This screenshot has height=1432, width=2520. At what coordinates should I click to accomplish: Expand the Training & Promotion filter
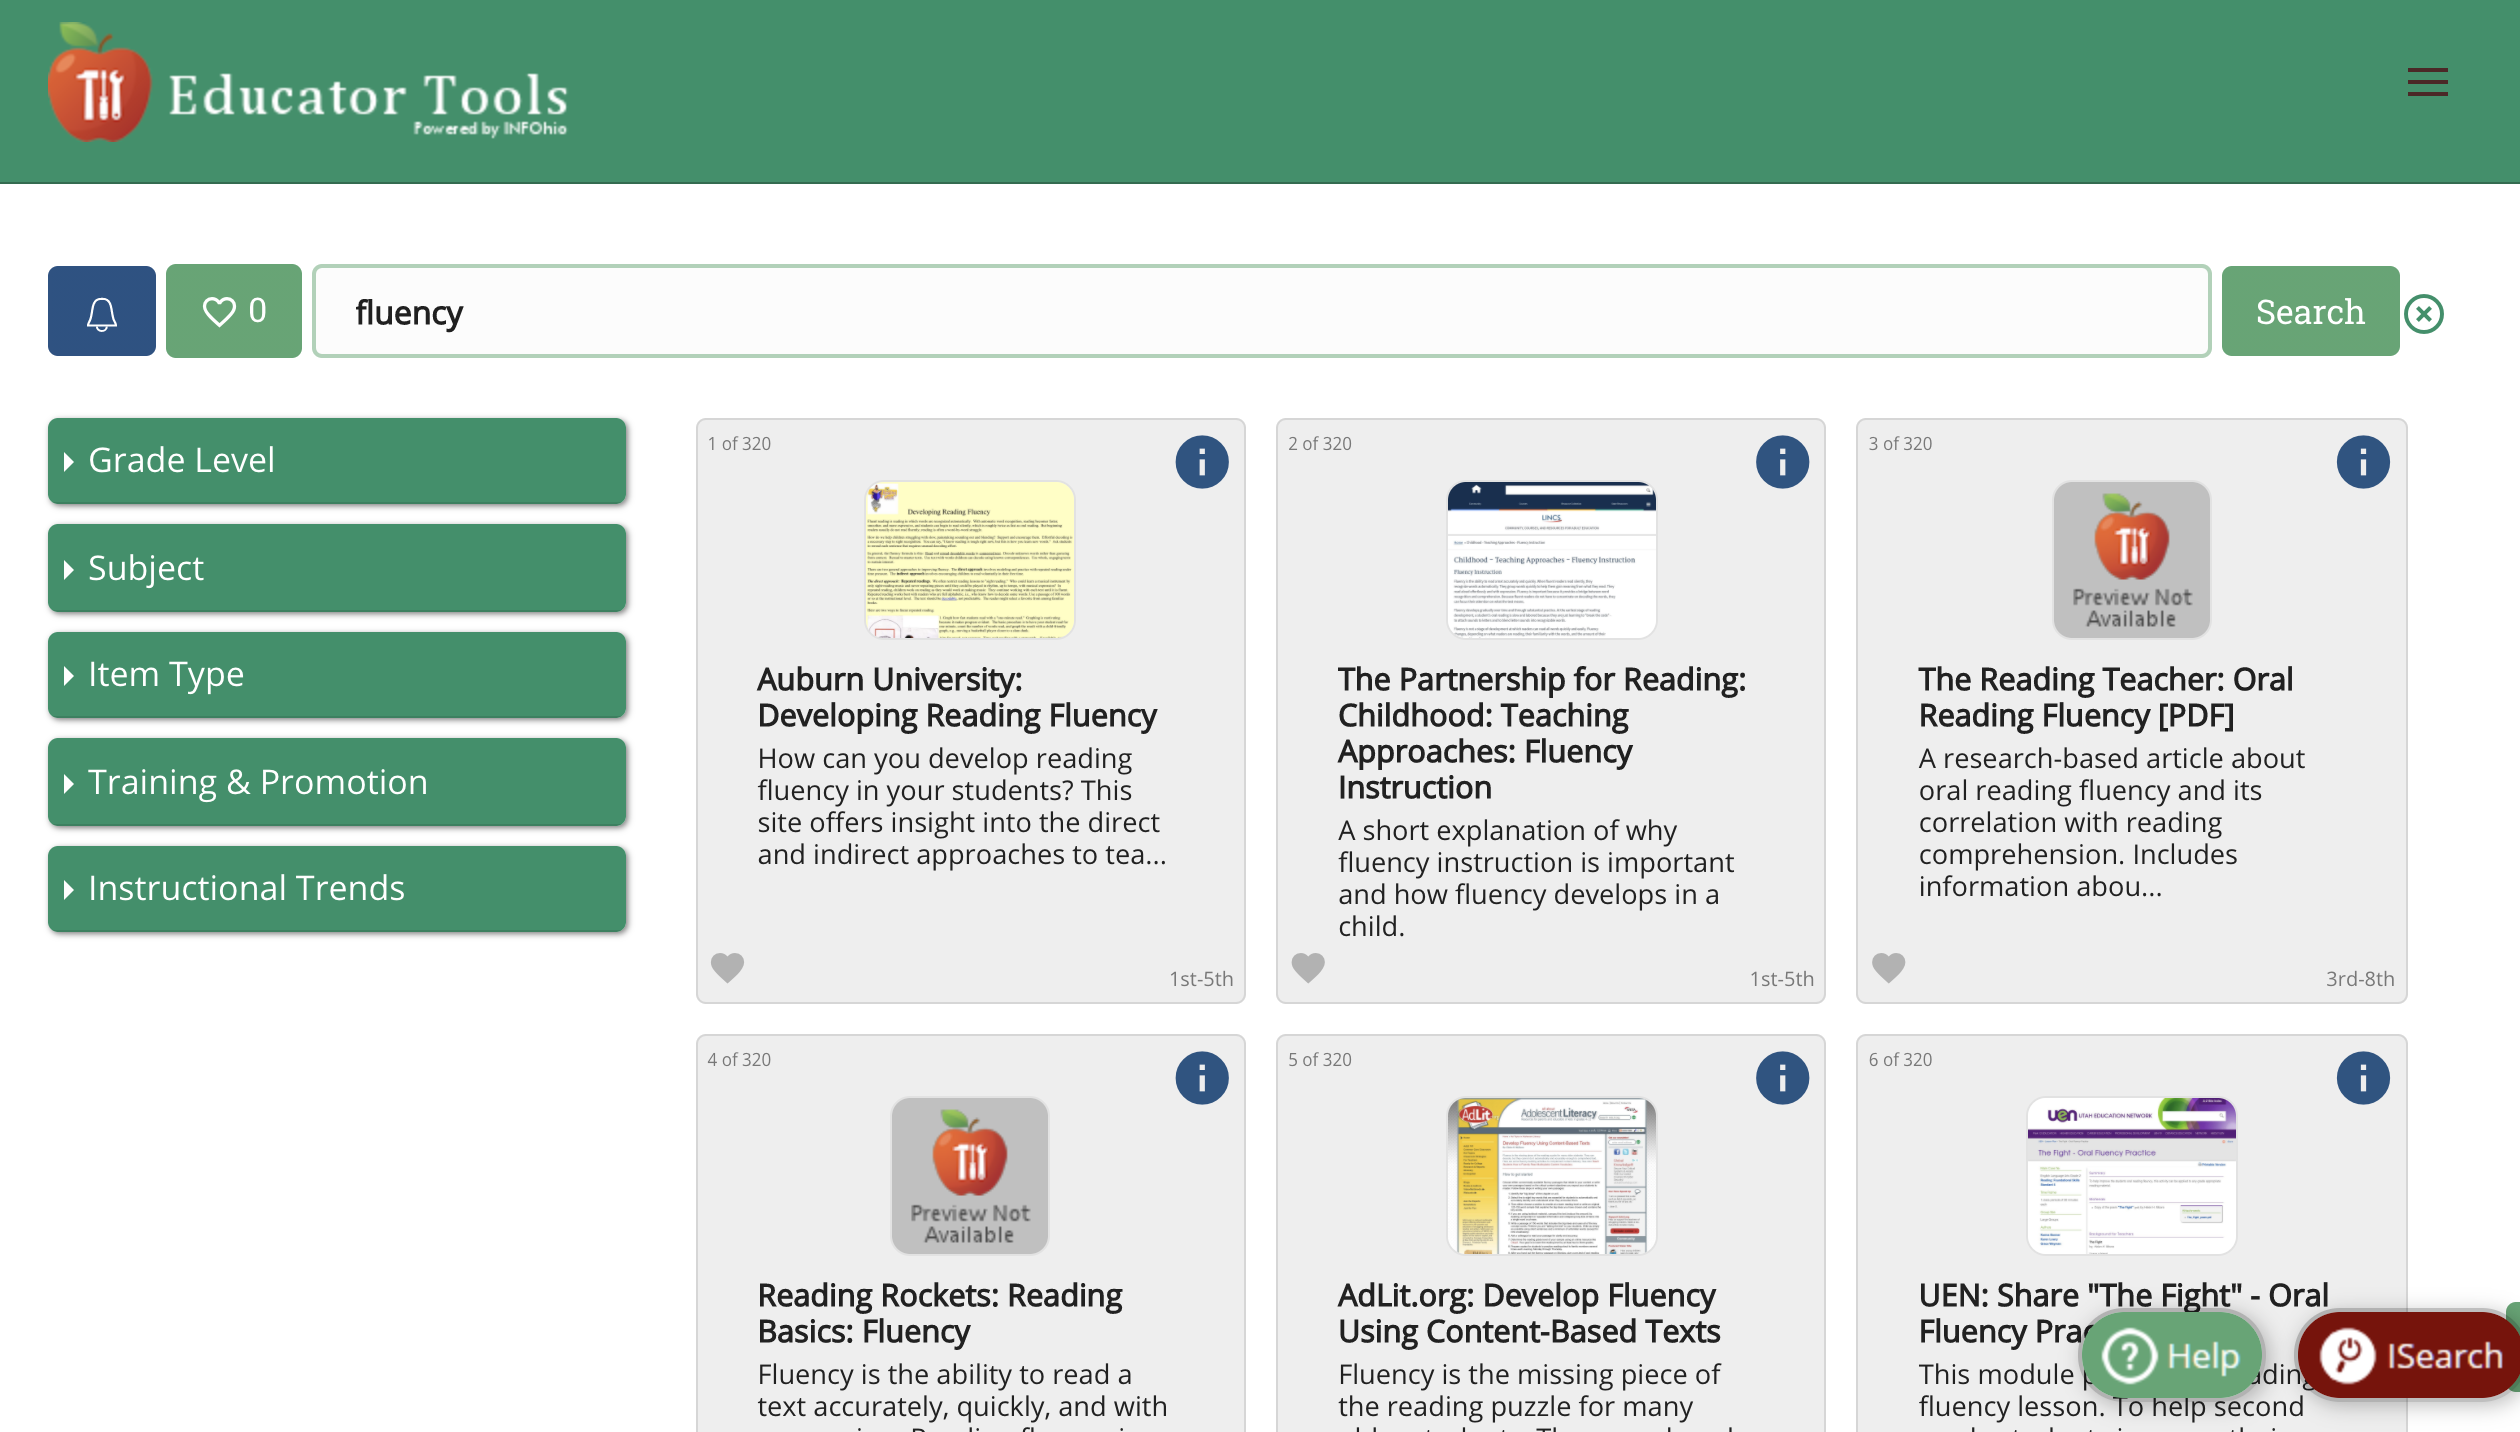click(337, 781)
